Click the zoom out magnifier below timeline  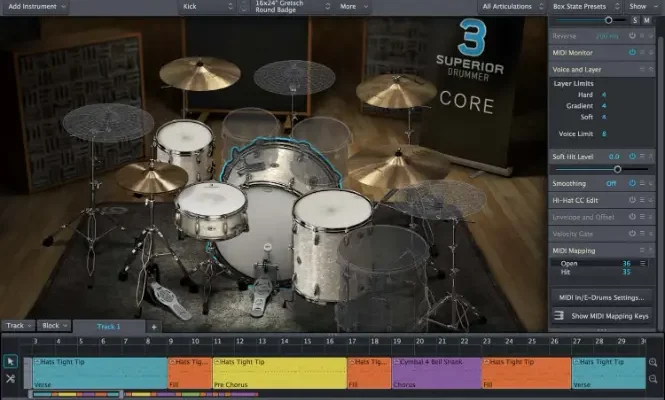coord(654,379)
